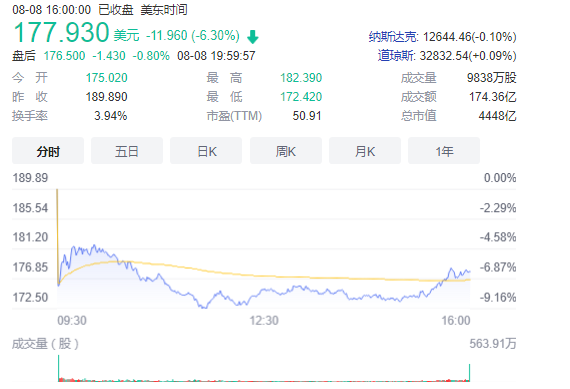Switch to the 五日 five-day tab
Viewport: 570px width, 389px height.
pos(127,151)
